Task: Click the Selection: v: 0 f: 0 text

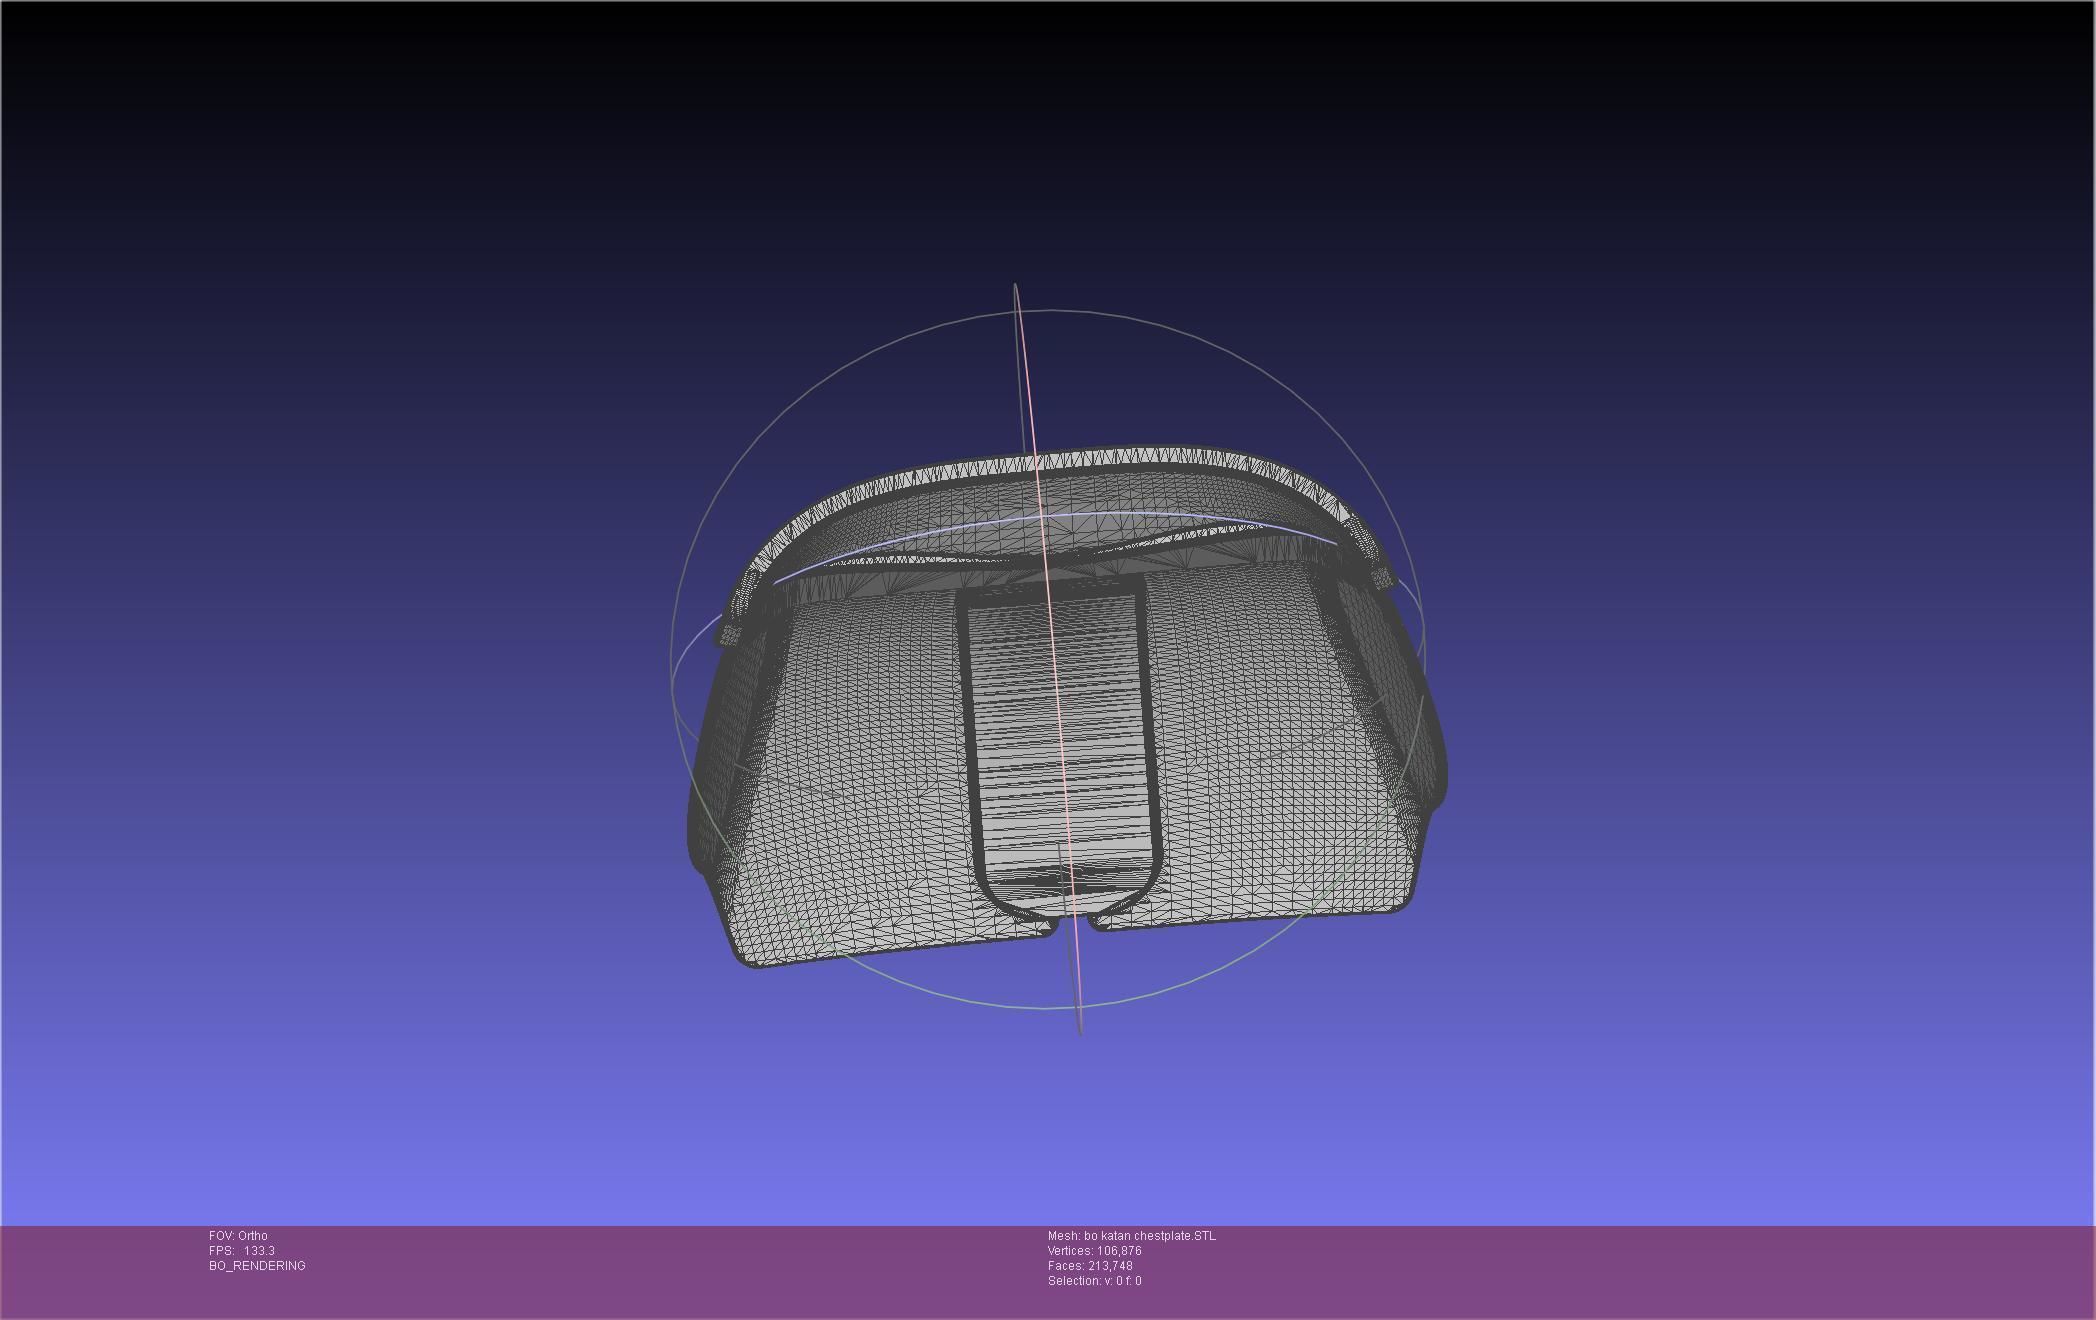Action: 1095,1281
